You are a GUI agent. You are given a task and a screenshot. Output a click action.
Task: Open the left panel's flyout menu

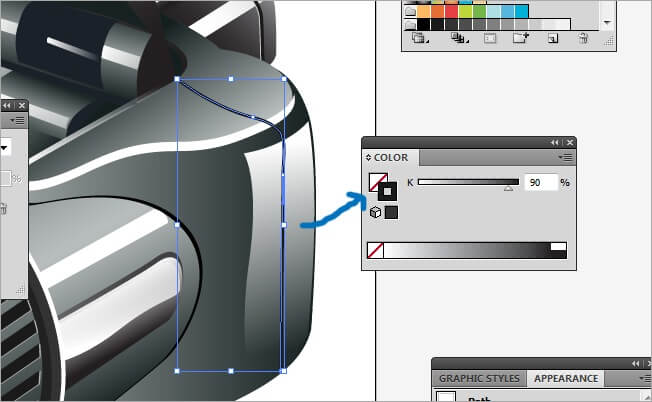[20, 119]
